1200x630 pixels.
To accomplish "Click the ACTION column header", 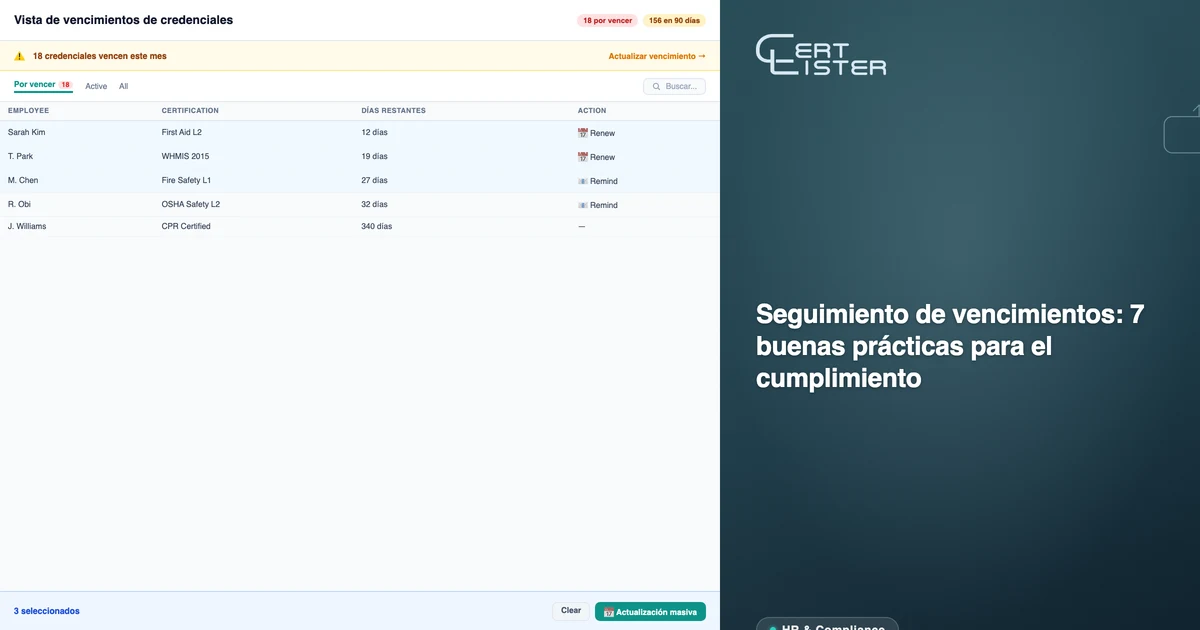I will pyautogui.click(x=592, y=111).
